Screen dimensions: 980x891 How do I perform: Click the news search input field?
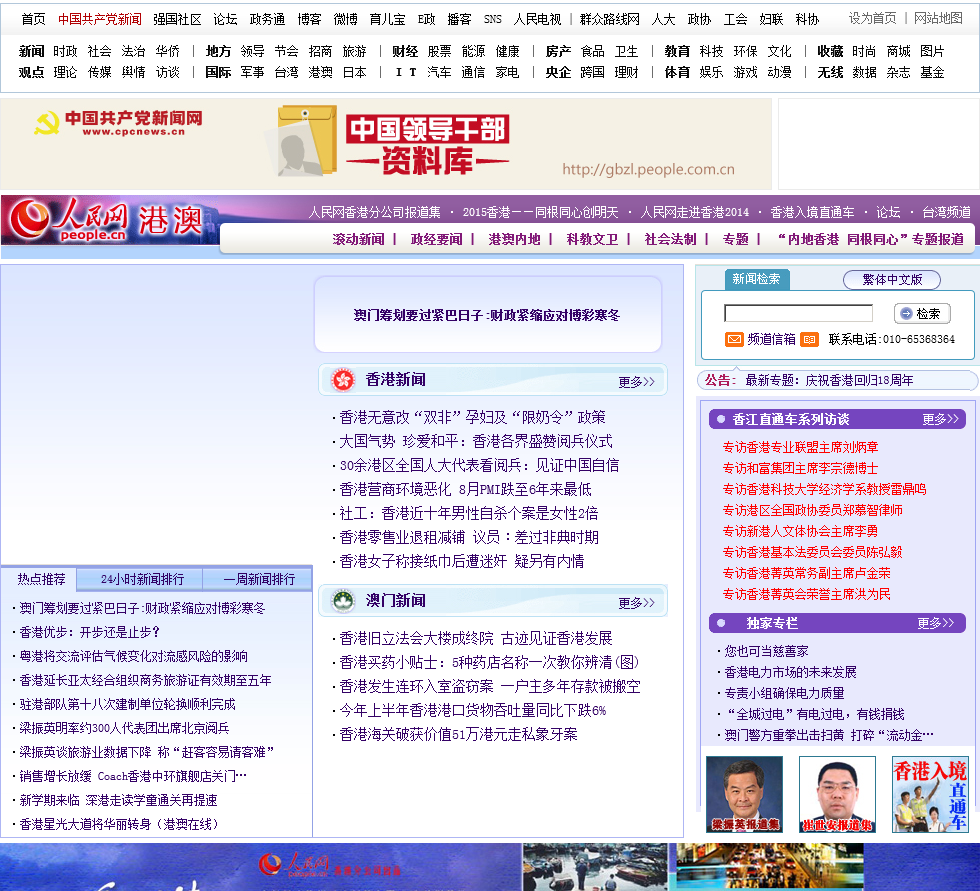click(798, 313)
